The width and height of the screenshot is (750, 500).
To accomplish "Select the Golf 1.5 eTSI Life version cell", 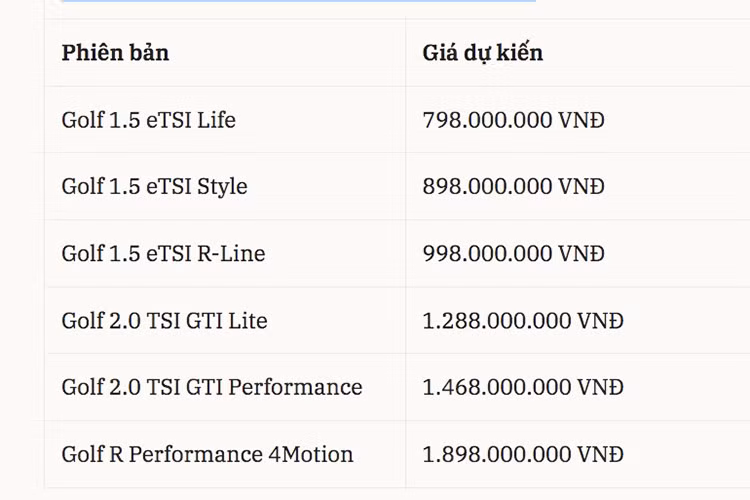I will coord(148,120).
